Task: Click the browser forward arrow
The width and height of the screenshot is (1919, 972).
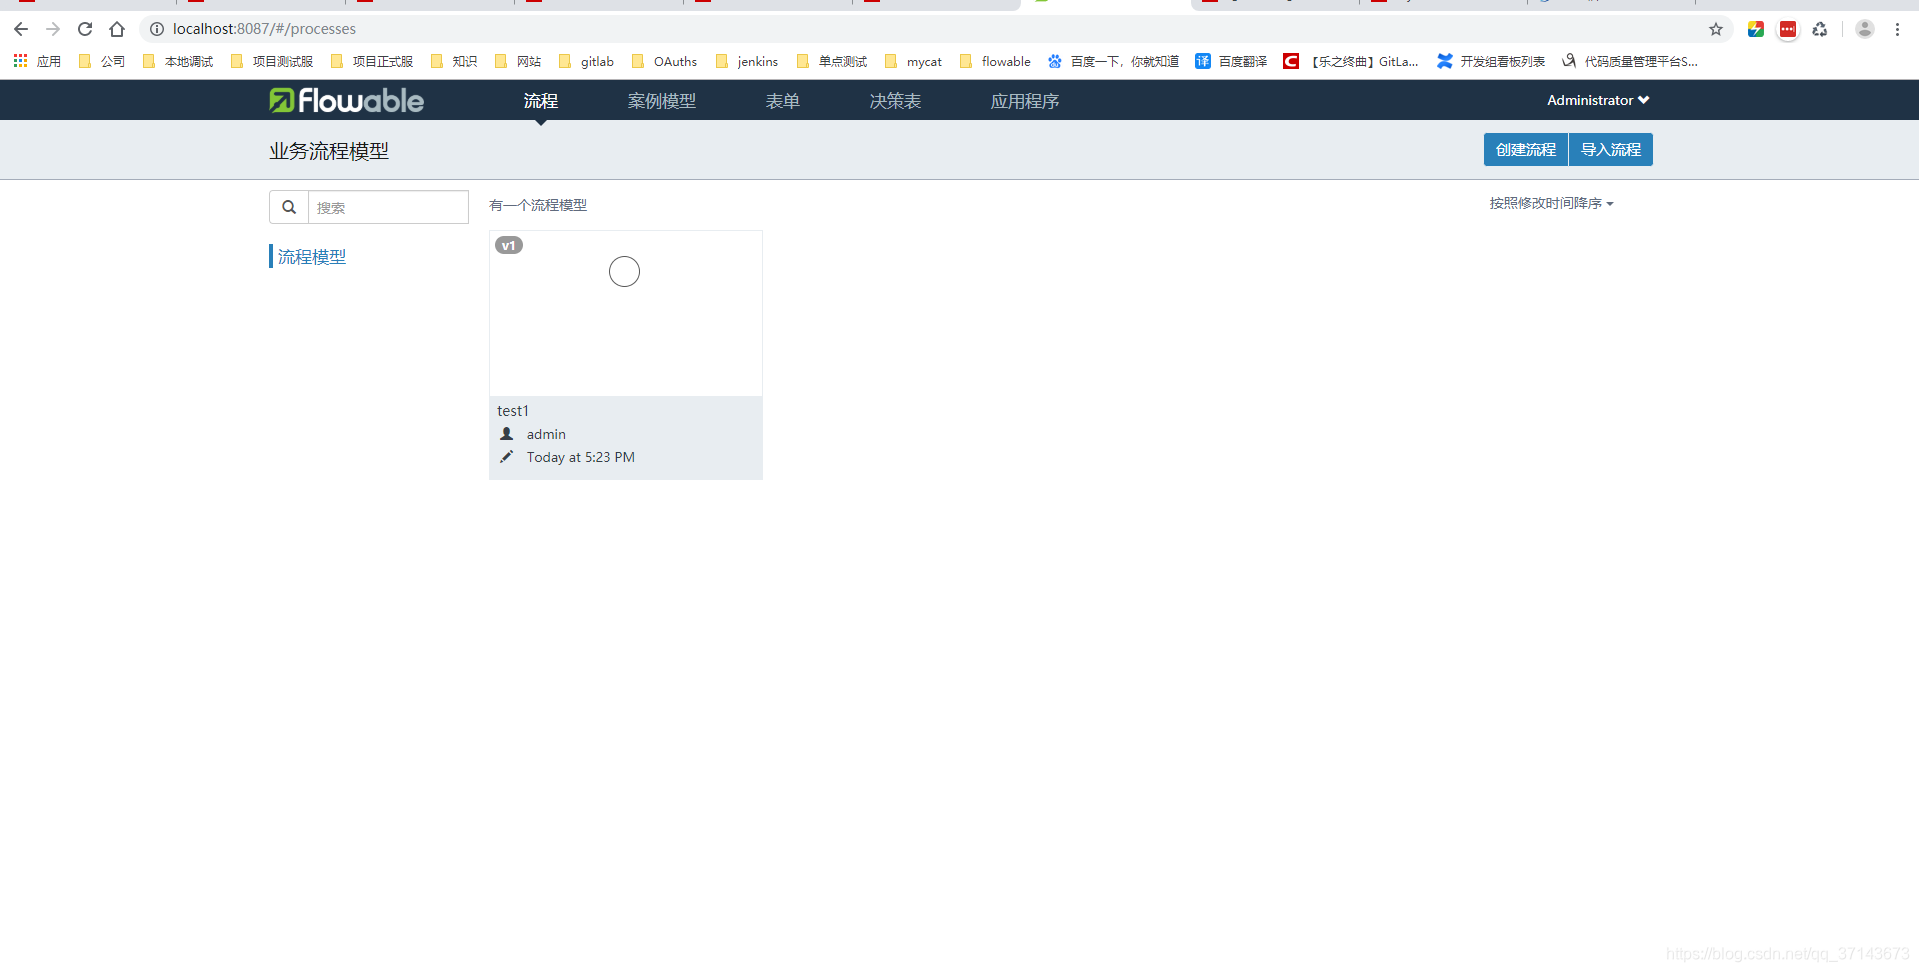Action: (x=53, y=29)
